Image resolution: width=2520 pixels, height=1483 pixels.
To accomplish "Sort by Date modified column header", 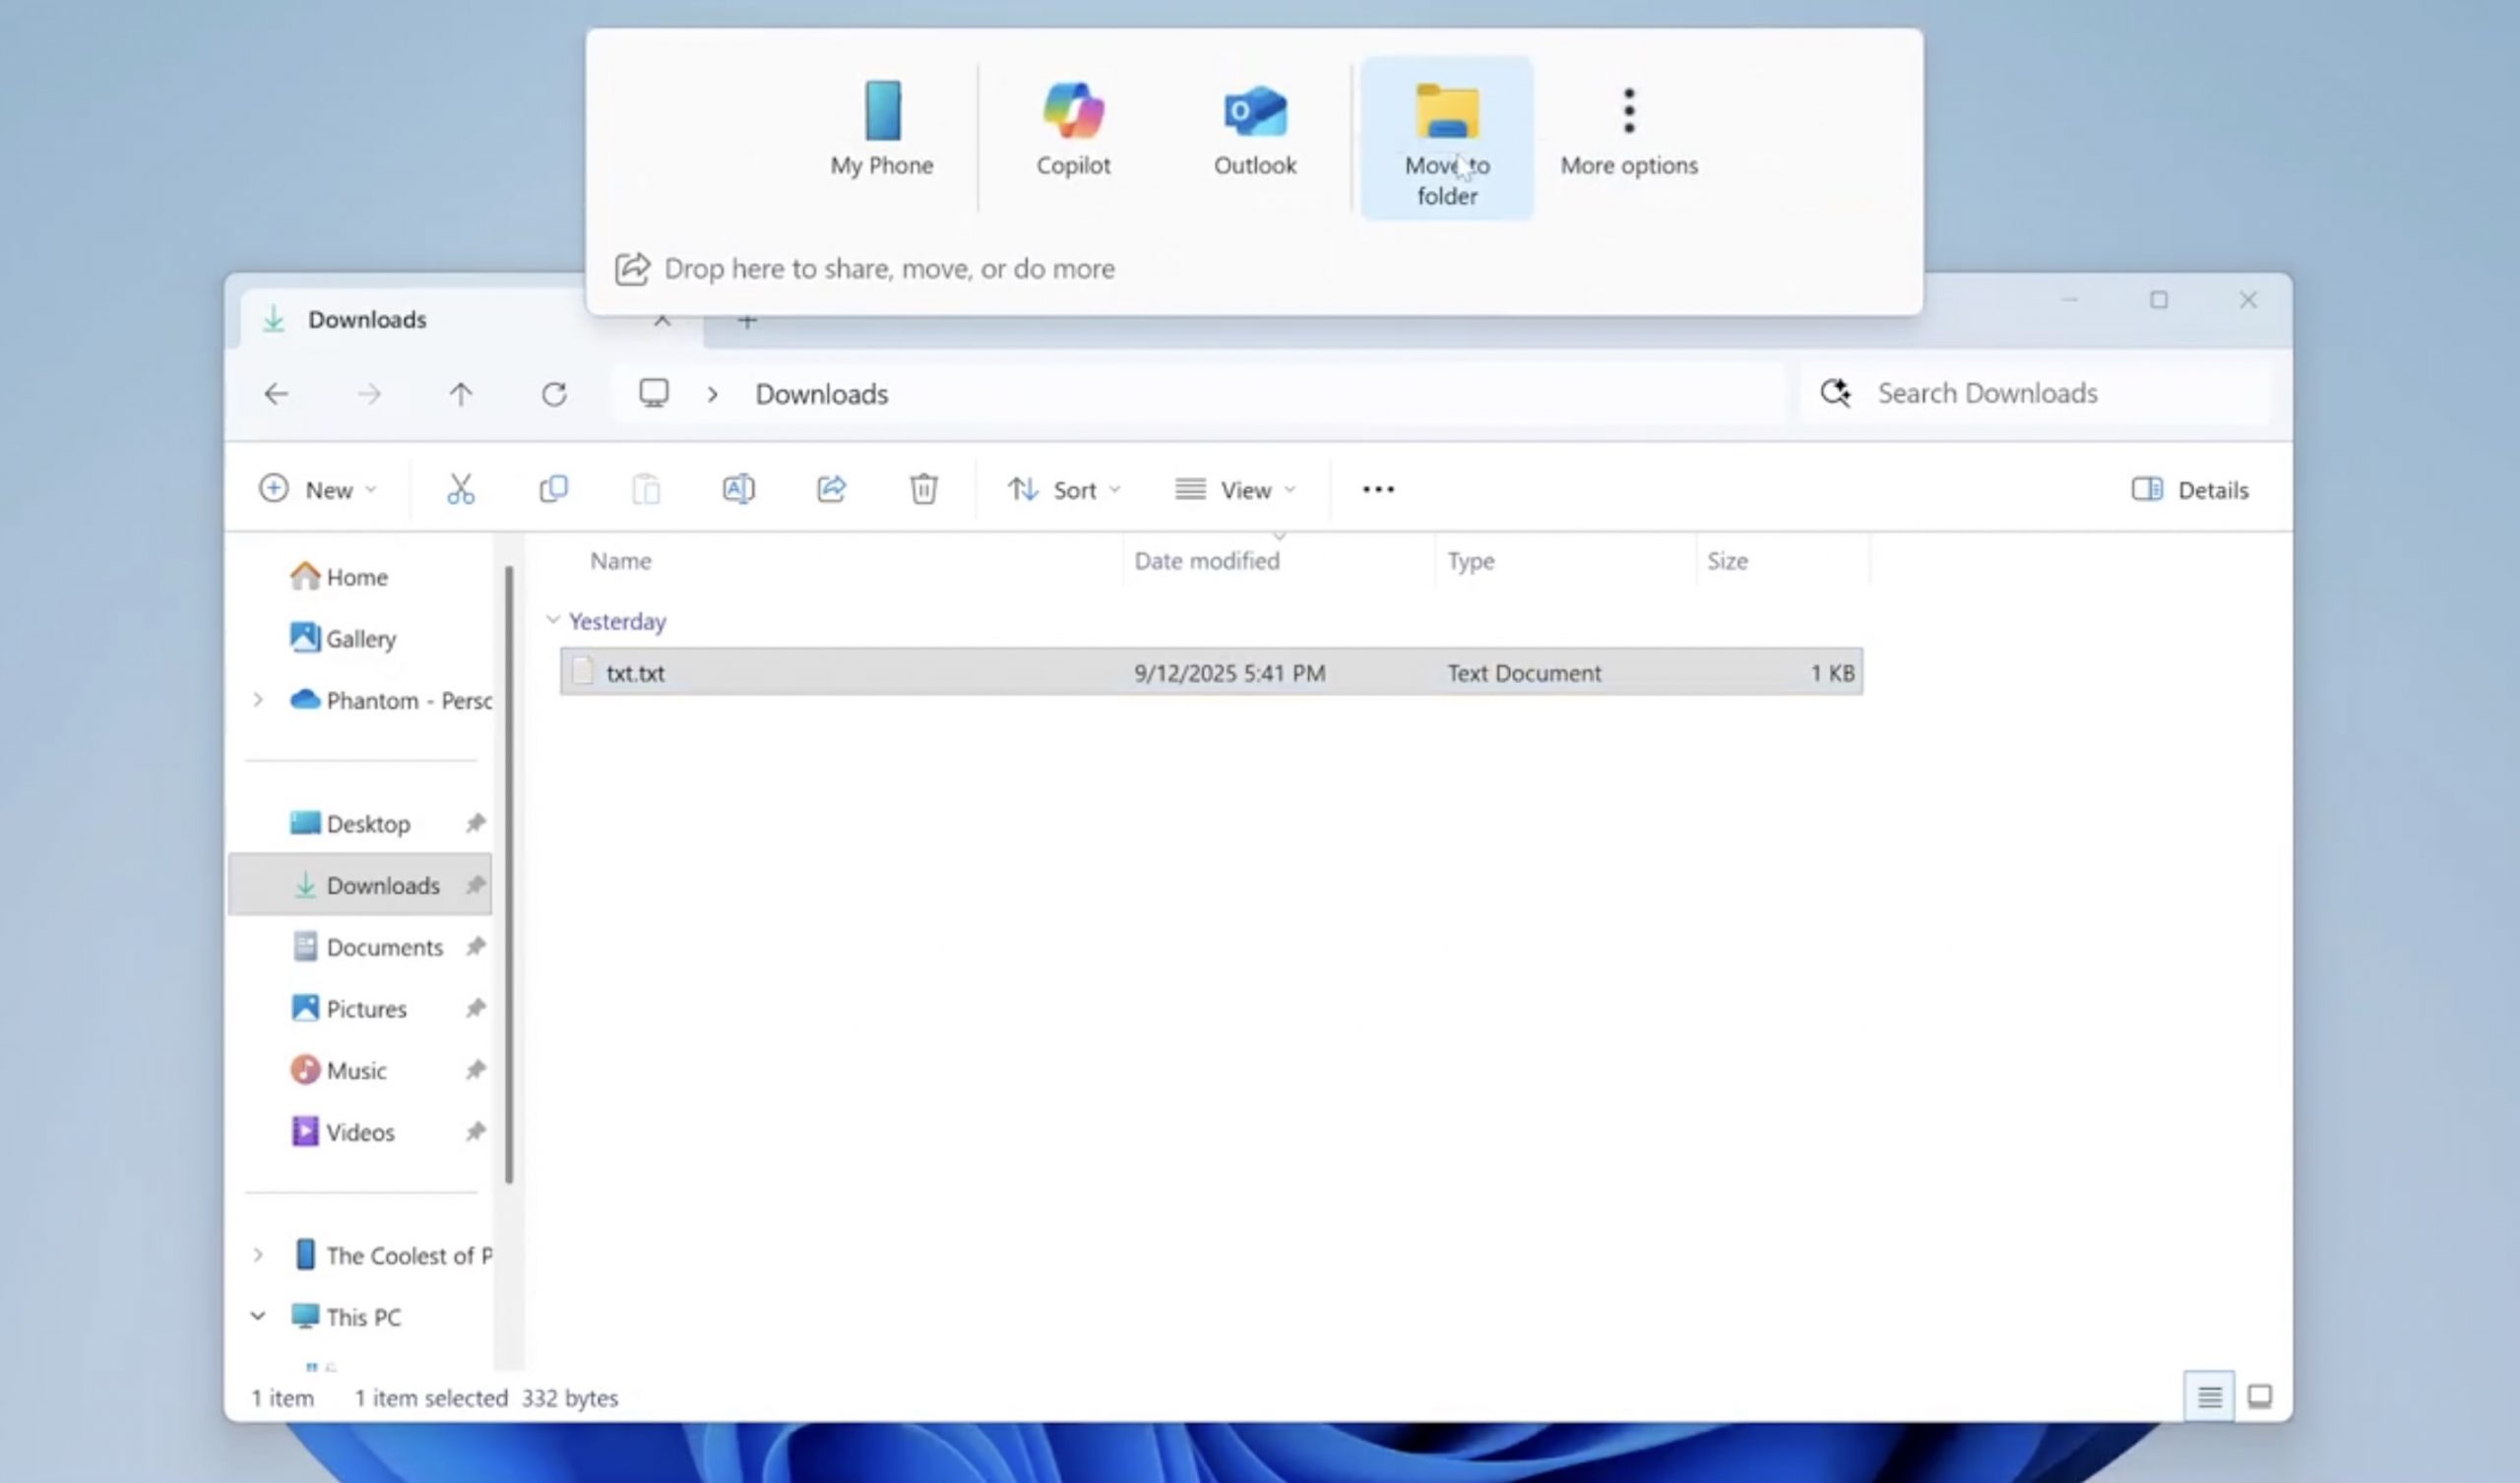I will (1206, 561).
